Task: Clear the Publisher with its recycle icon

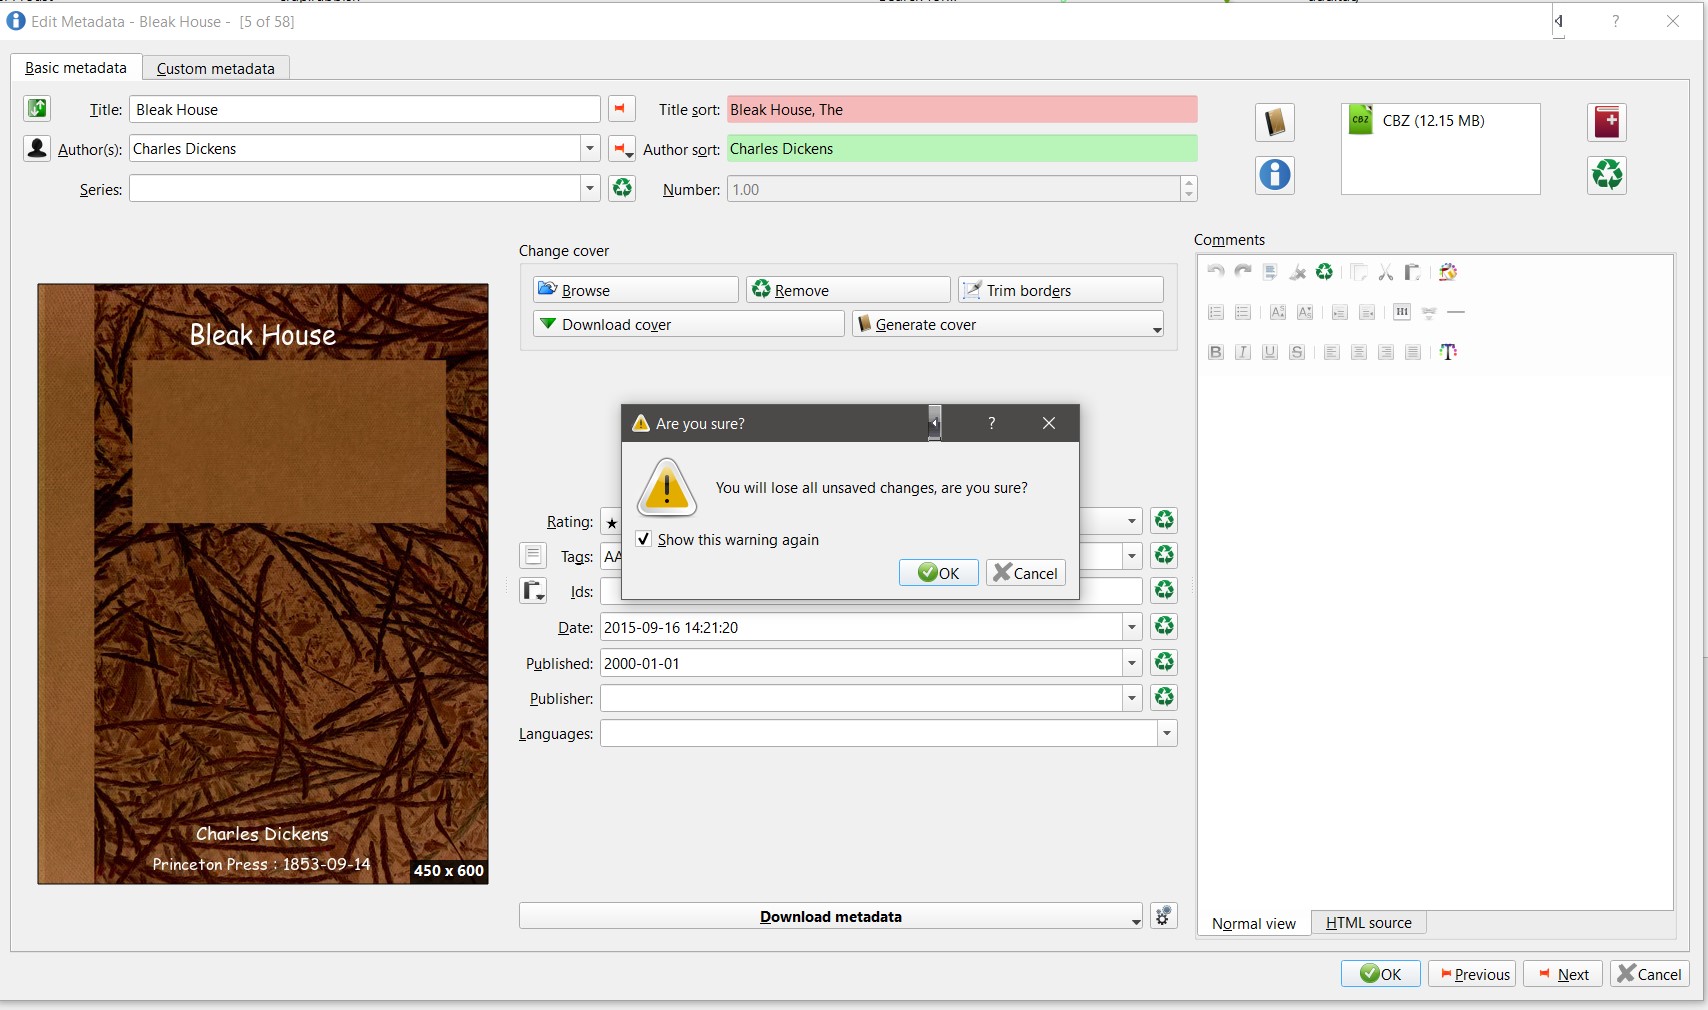Action: (x=1164, y=697)
